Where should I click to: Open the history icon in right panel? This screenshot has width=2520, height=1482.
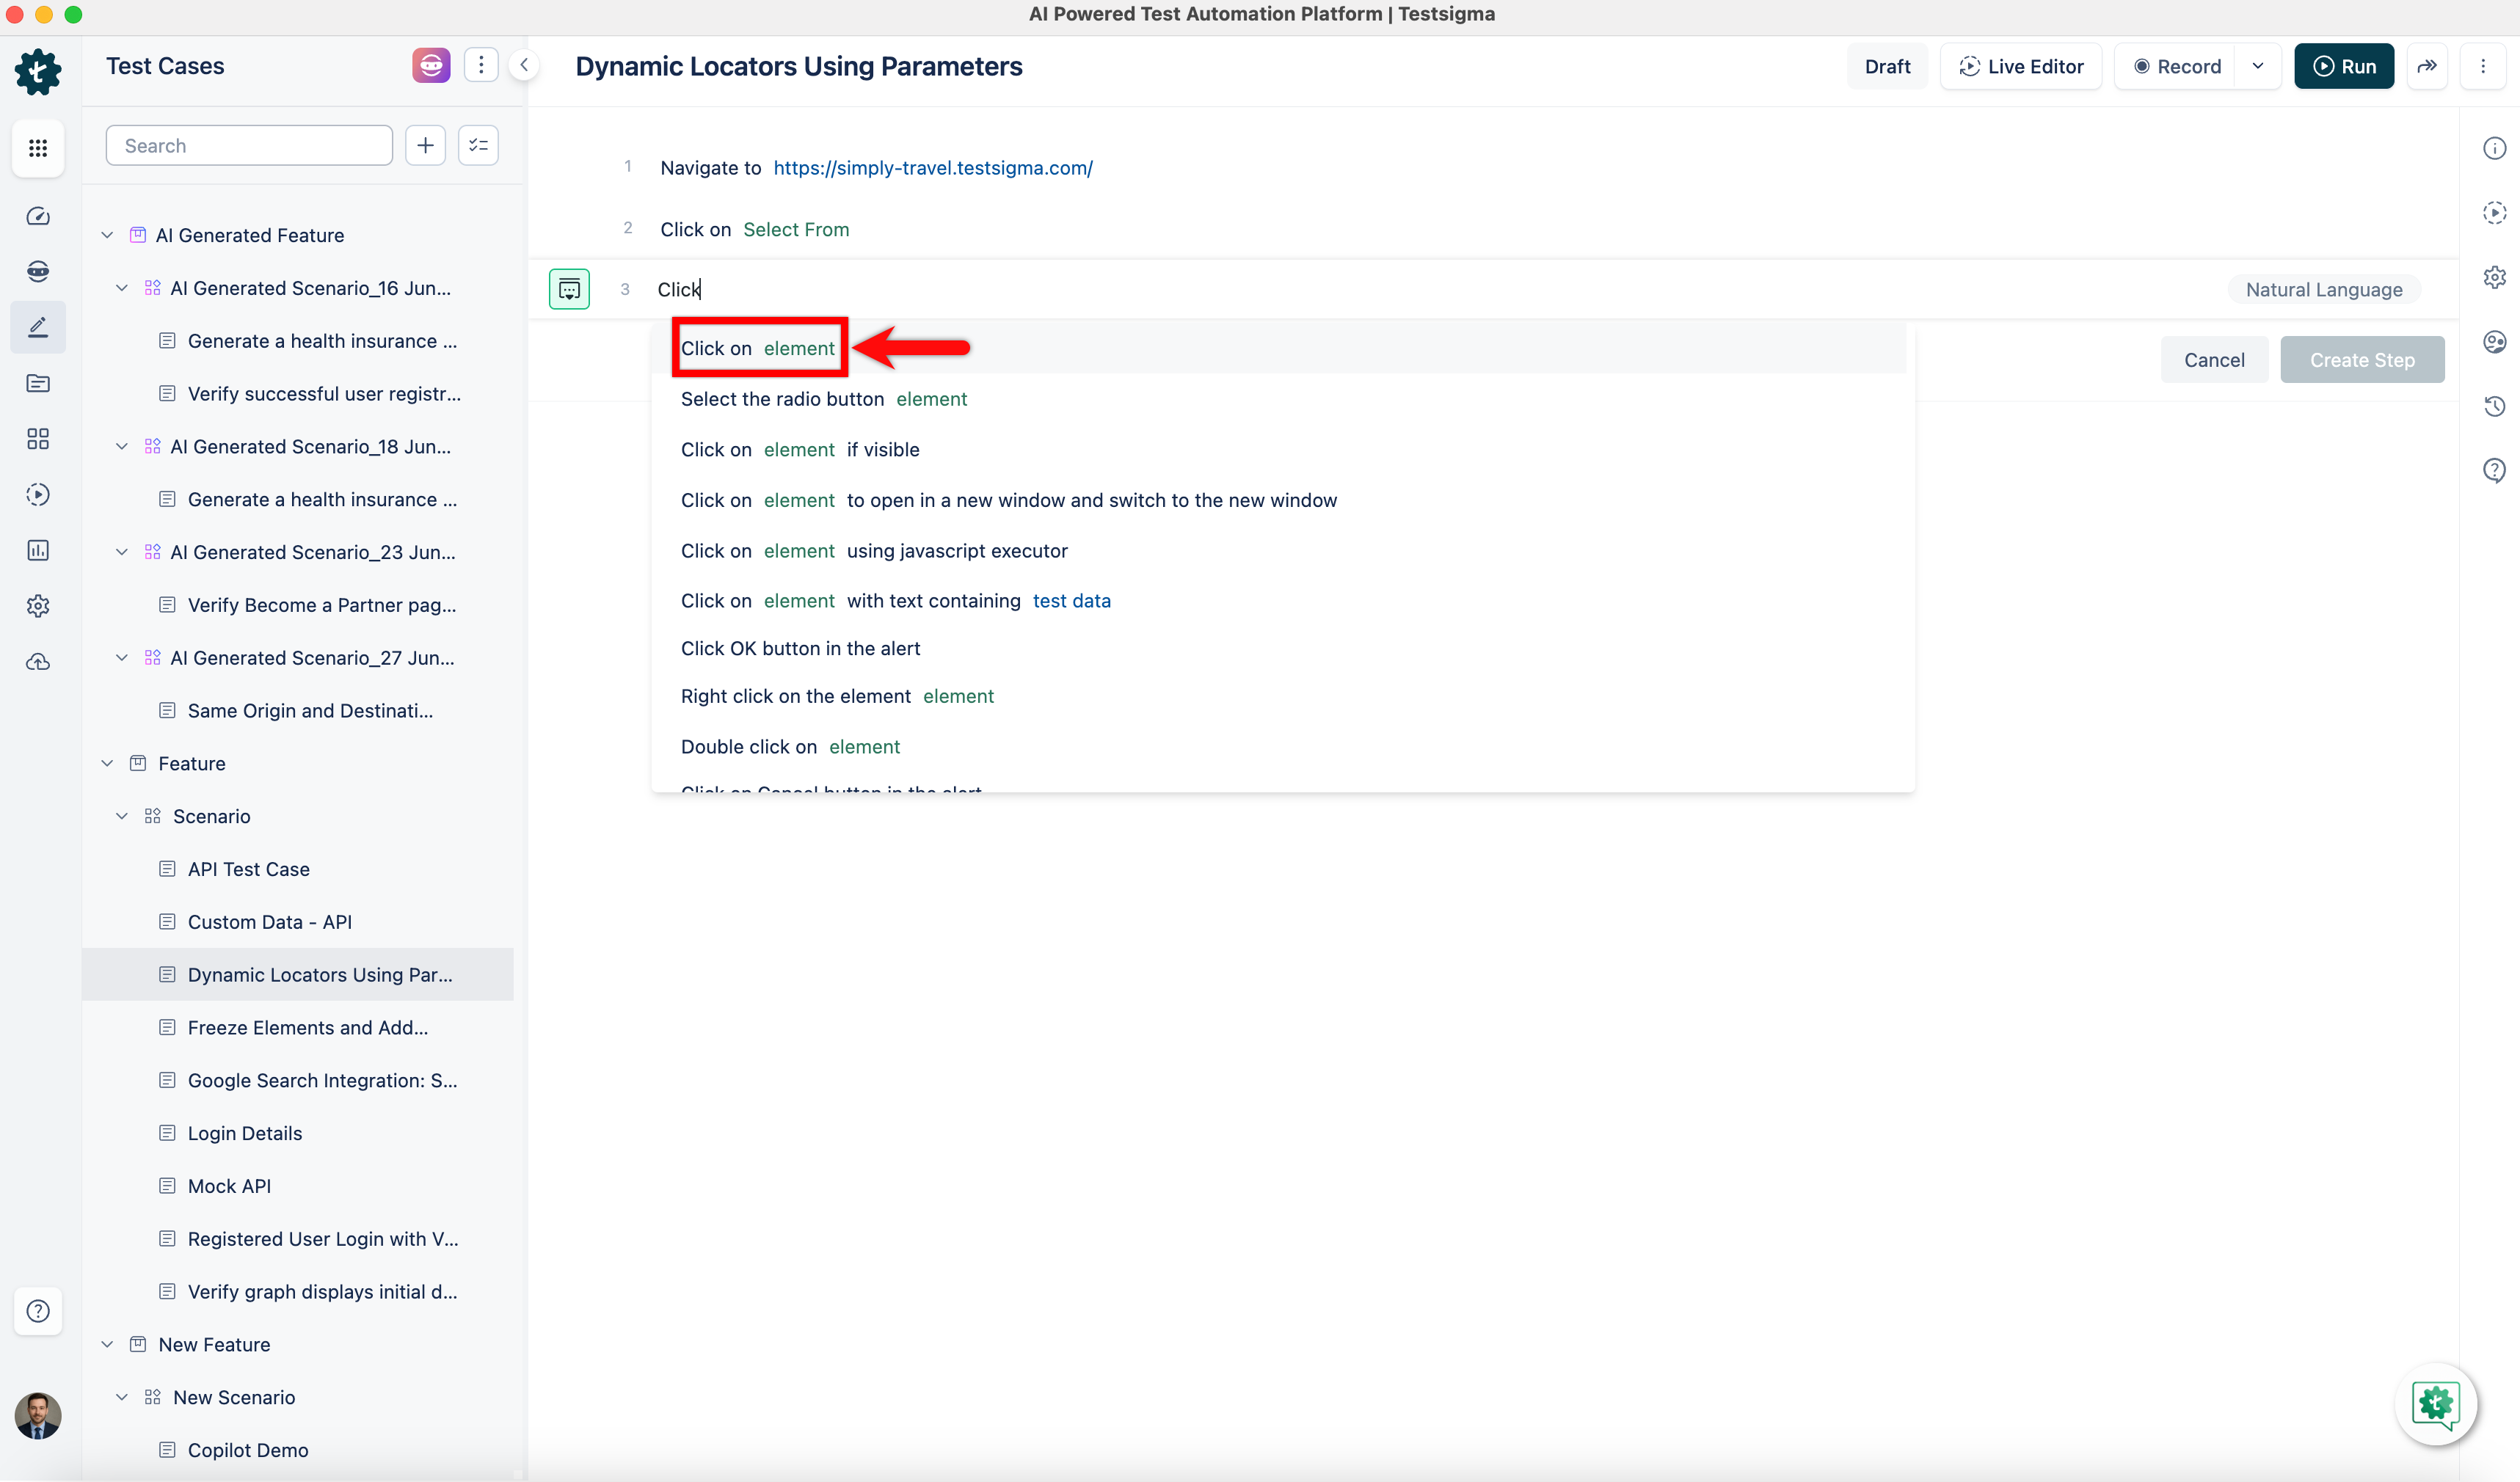pyautogui.click(x=2494, y=406)
